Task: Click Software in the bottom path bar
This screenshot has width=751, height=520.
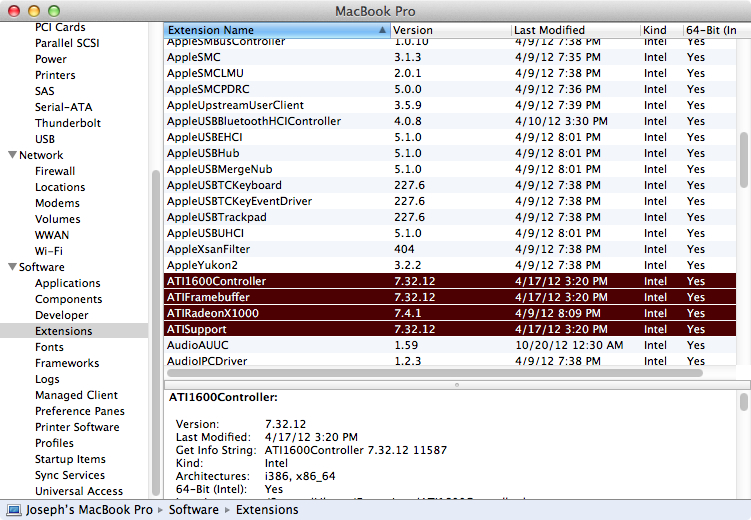Action: (193, 510)
